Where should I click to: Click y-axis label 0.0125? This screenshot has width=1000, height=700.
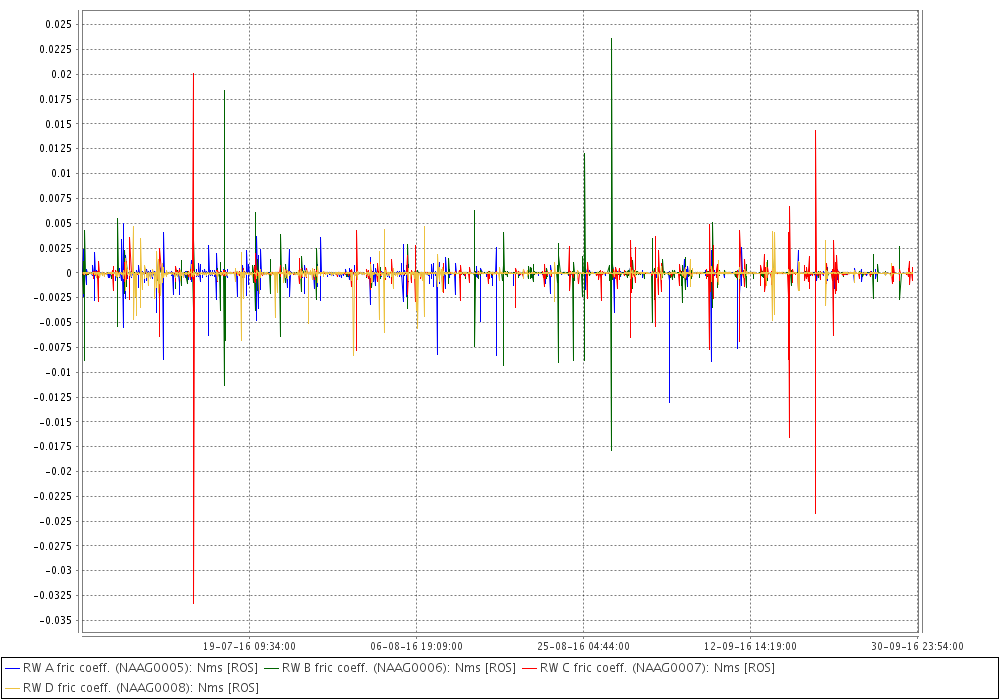56,149
